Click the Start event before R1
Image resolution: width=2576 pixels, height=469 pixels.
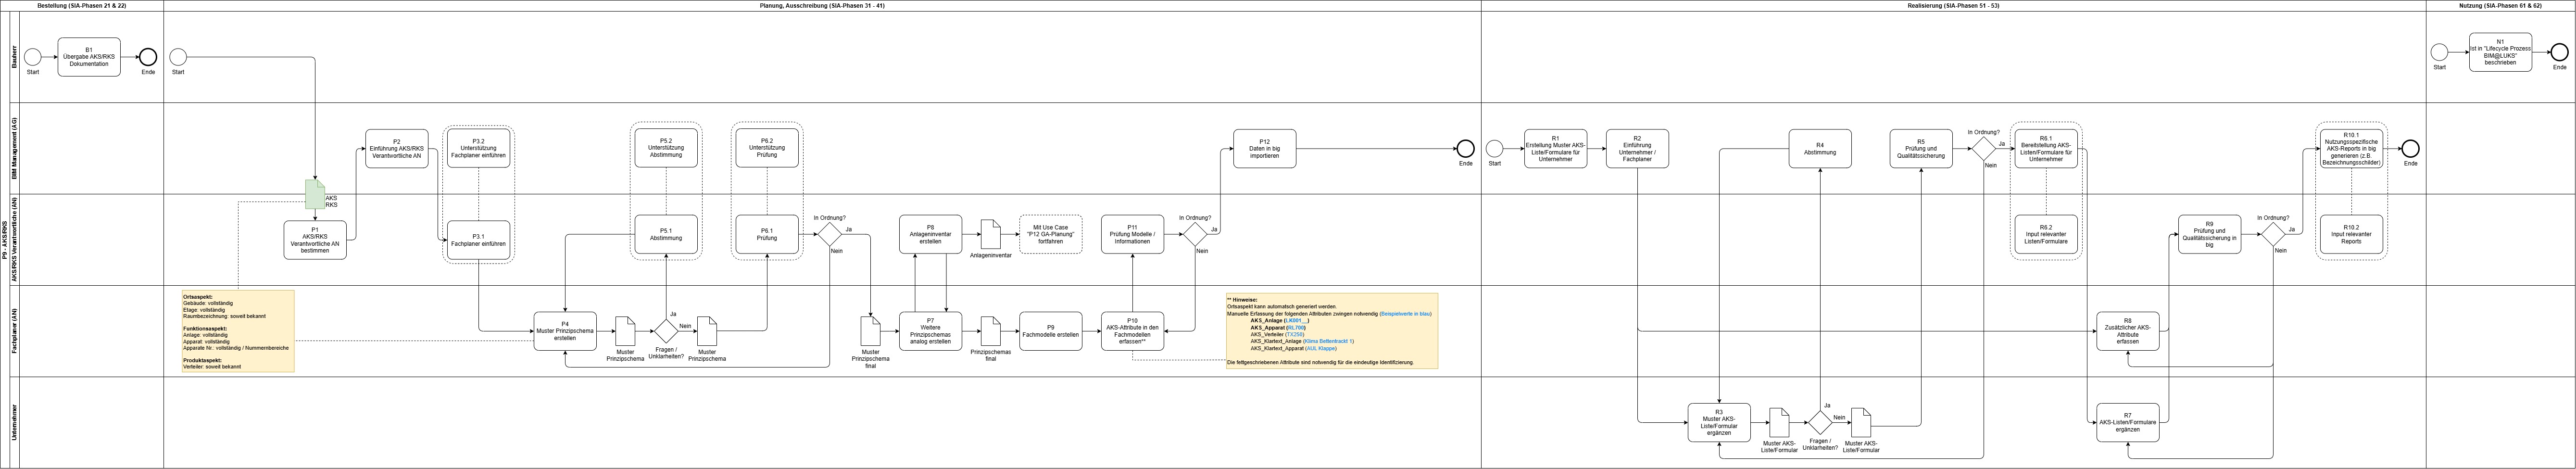point(1494,149)
